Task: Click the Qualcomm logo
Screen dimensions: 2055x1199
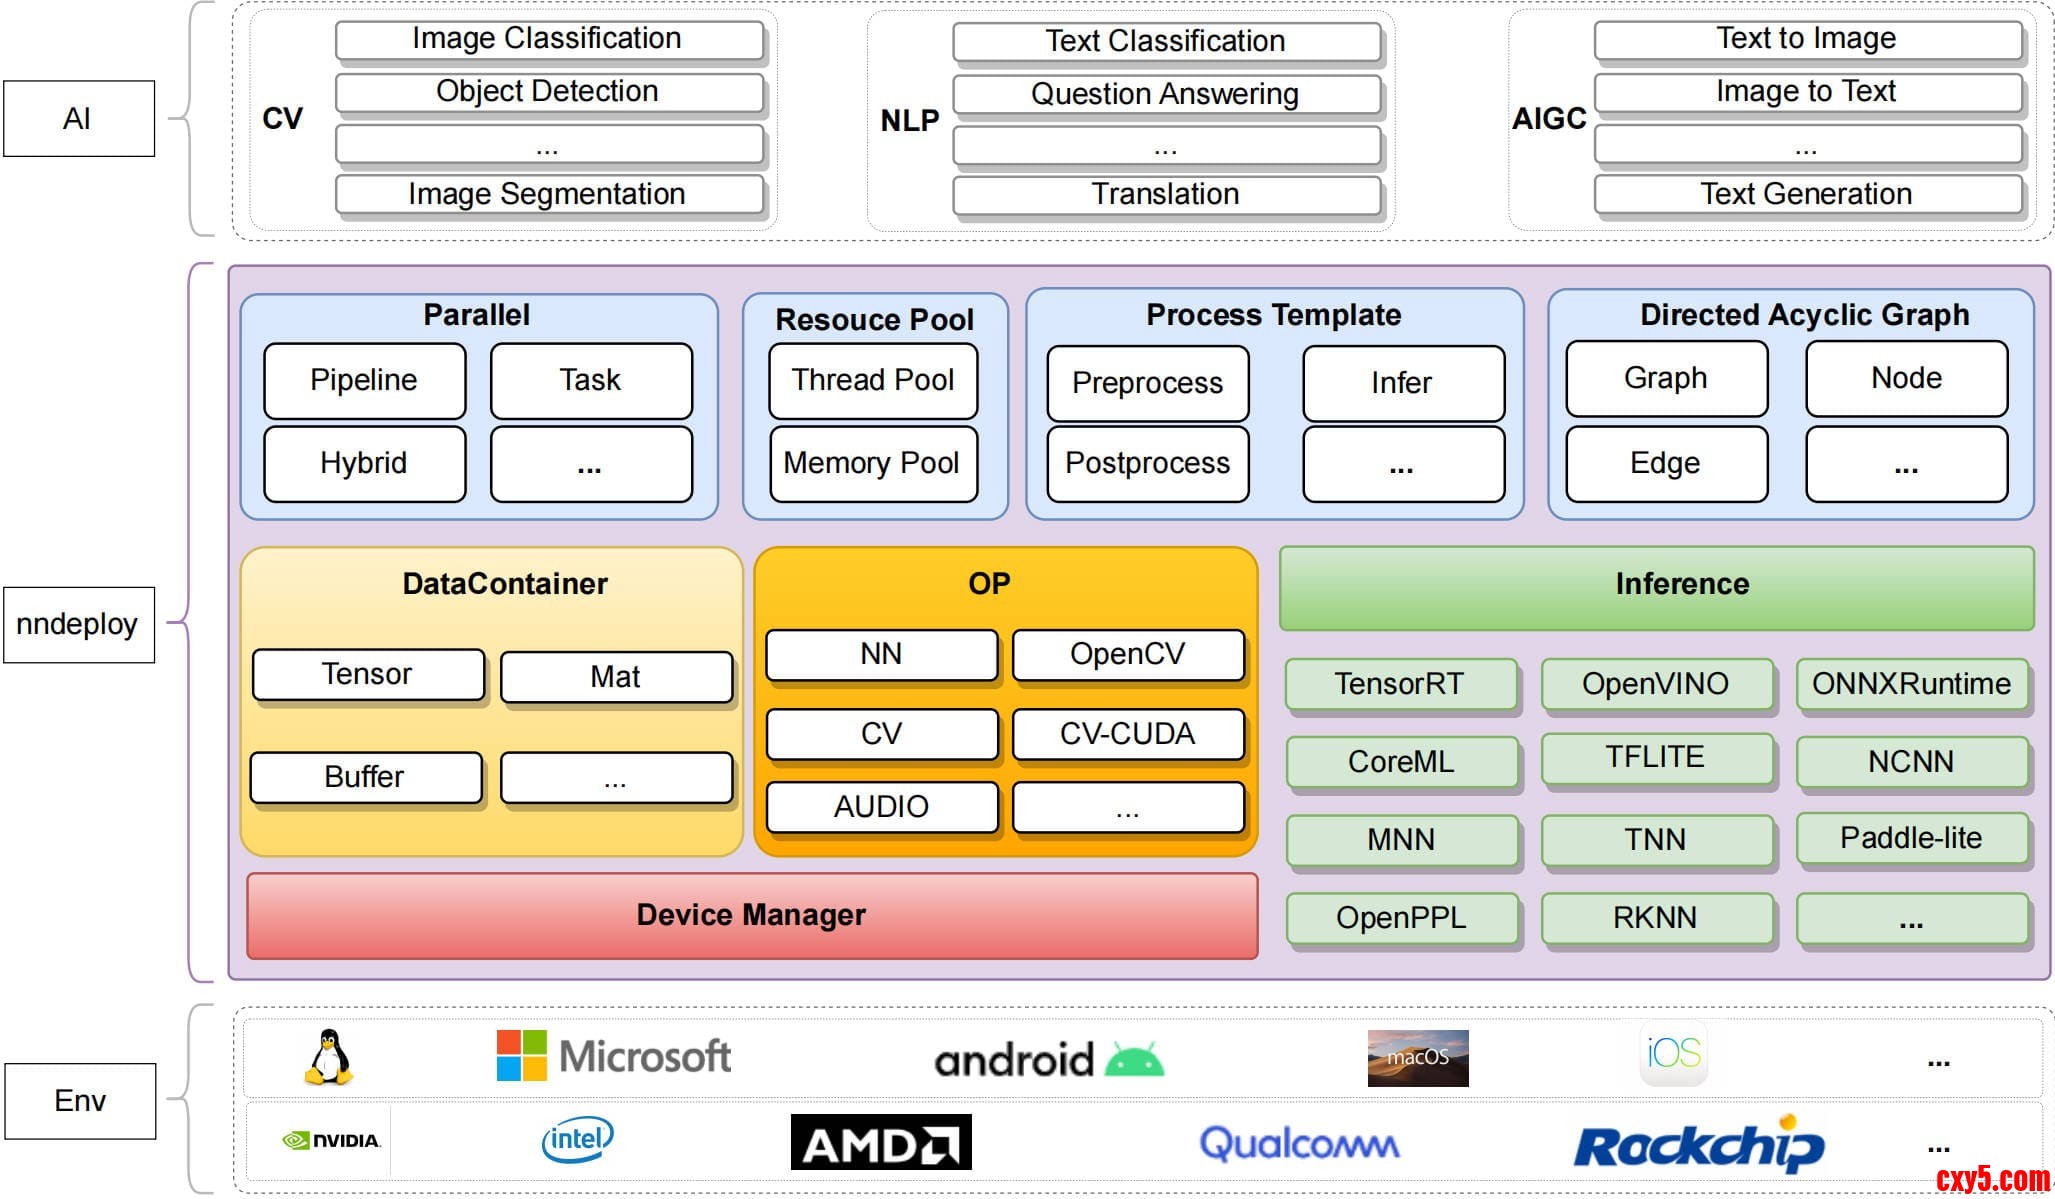Action: point(1299,1143)
